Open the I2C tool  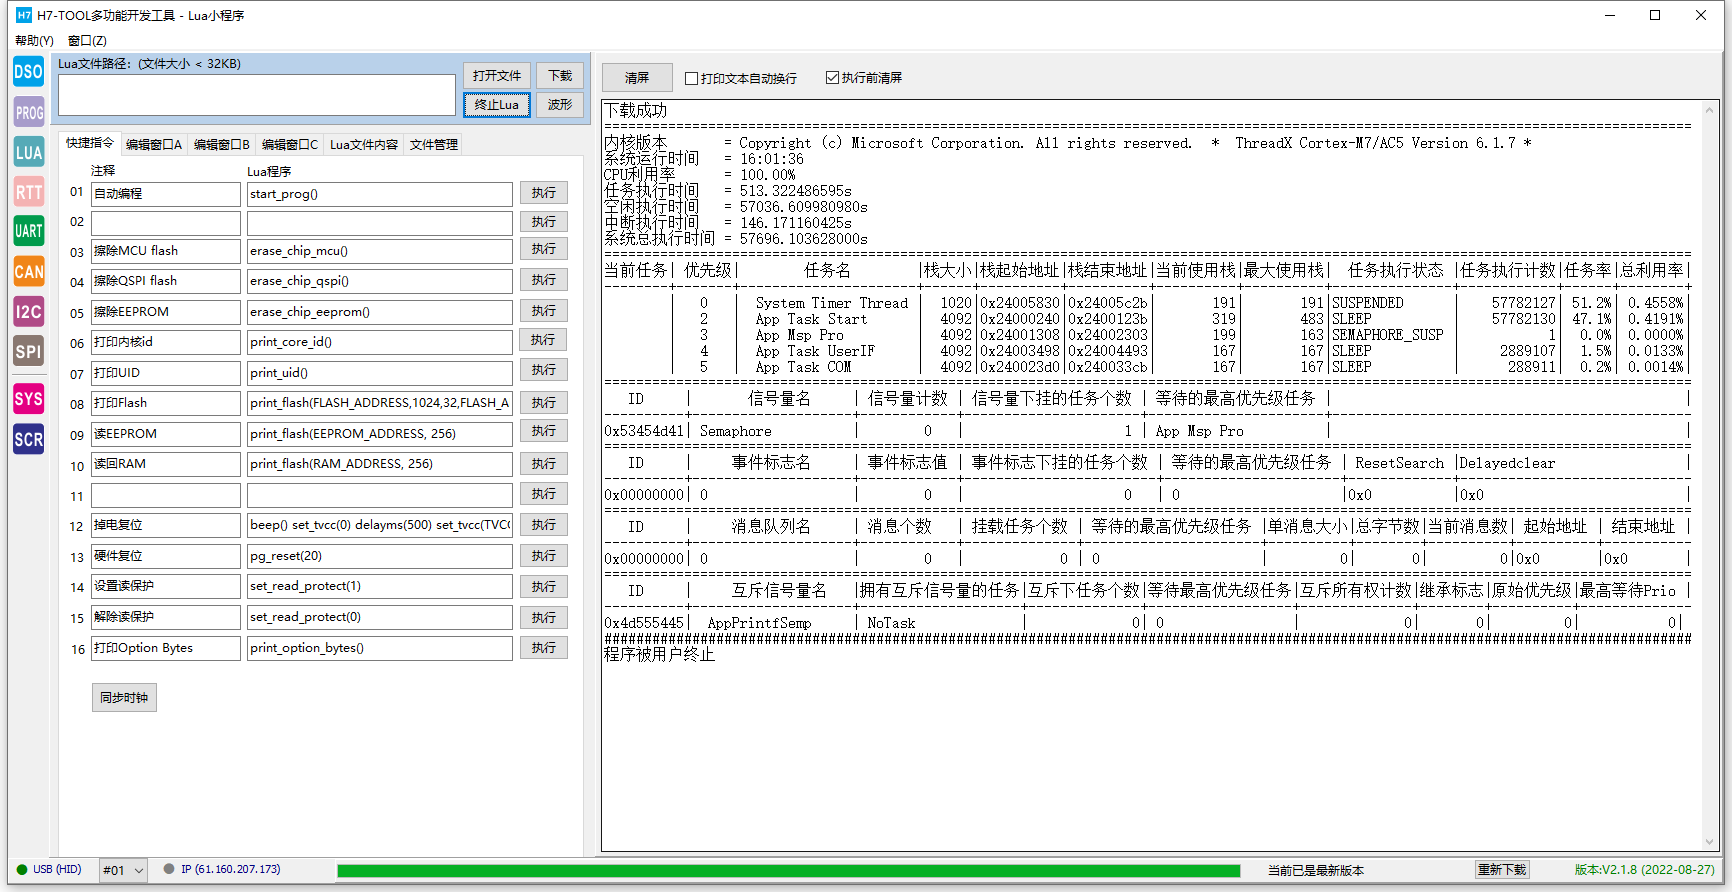[29, 311]
